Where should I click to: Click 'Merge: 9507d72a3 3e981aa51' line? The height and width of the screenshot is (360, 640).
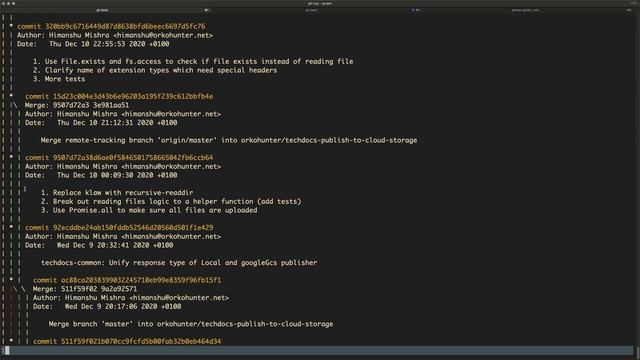pos(77,105)
